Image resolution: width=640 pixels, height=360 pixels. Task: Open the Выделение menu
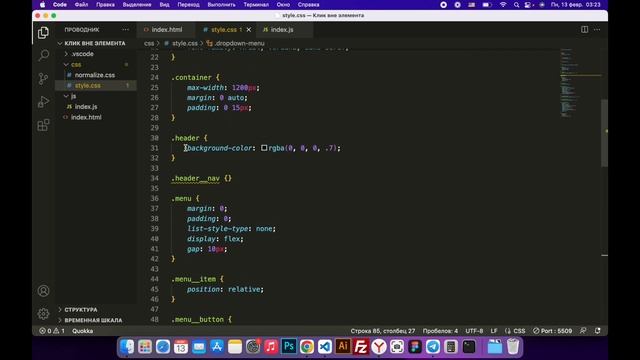click(137, 5)
